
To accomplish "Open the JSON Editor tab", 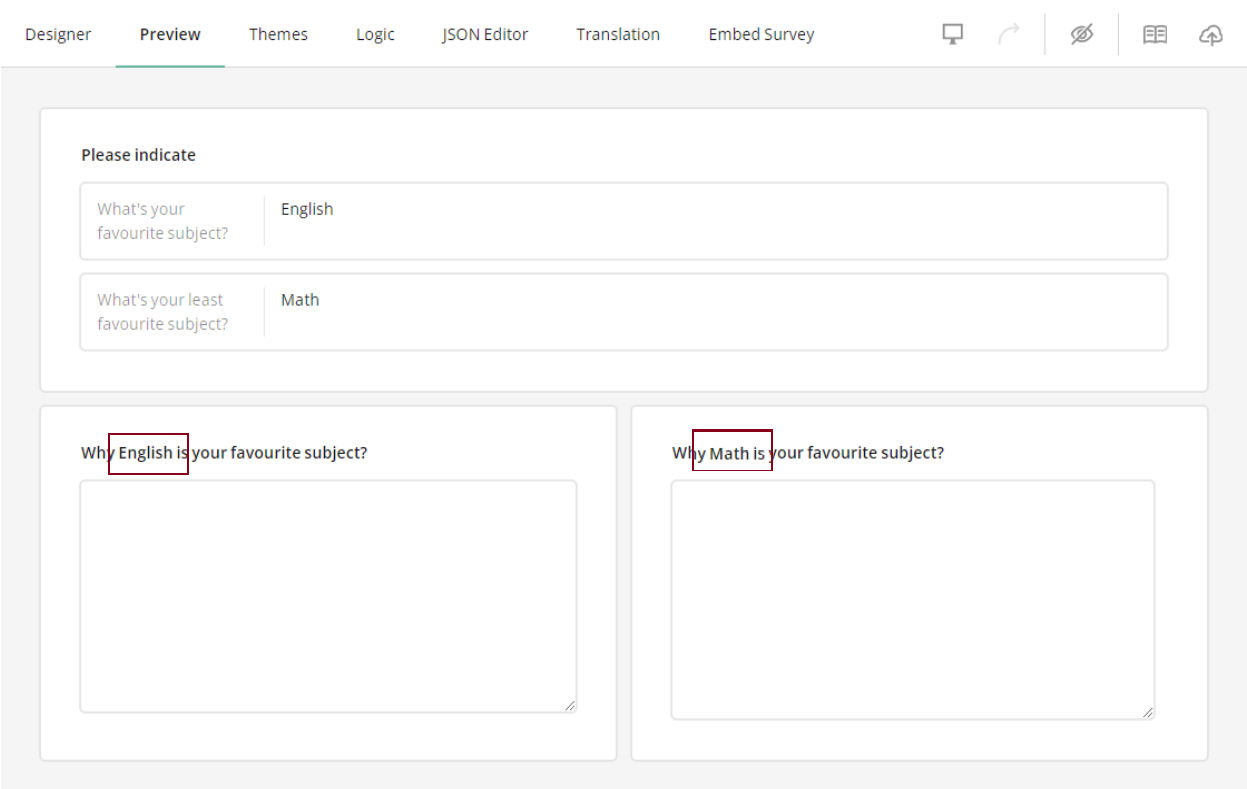I will (484, 33).
